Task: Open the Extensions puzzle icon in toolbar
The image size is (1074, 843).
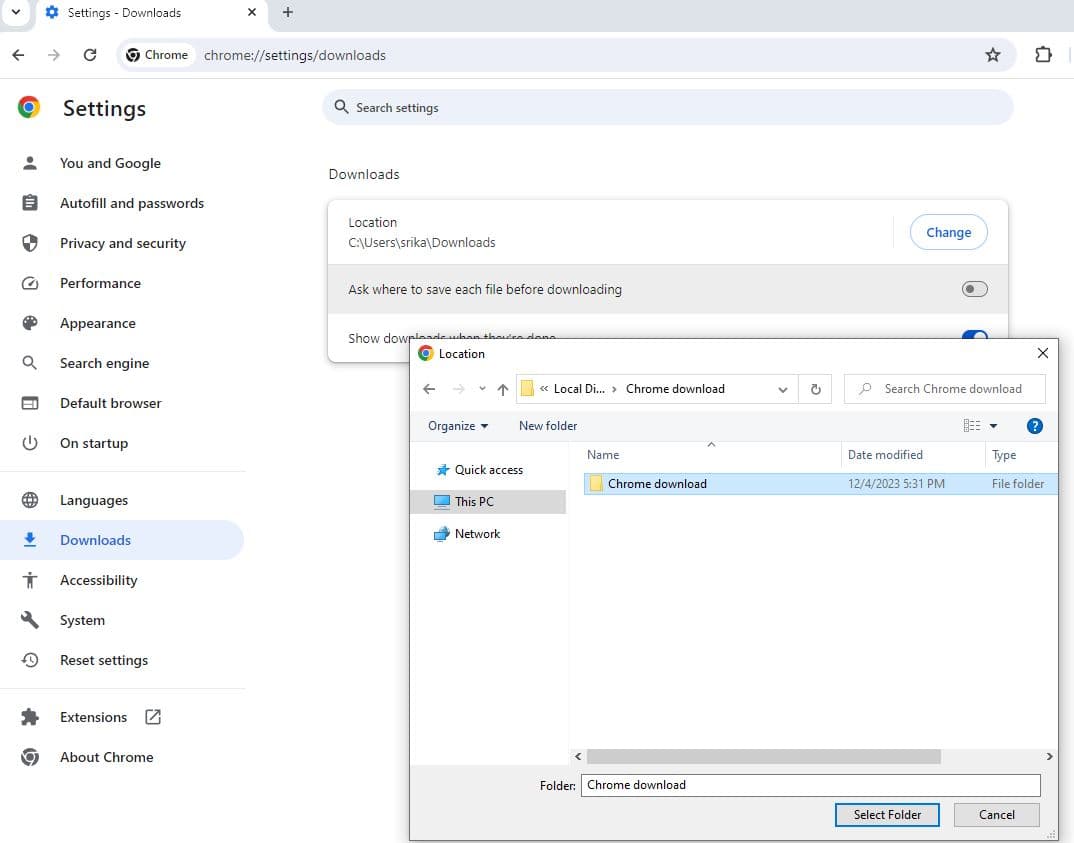Action: coord(1043,55)
